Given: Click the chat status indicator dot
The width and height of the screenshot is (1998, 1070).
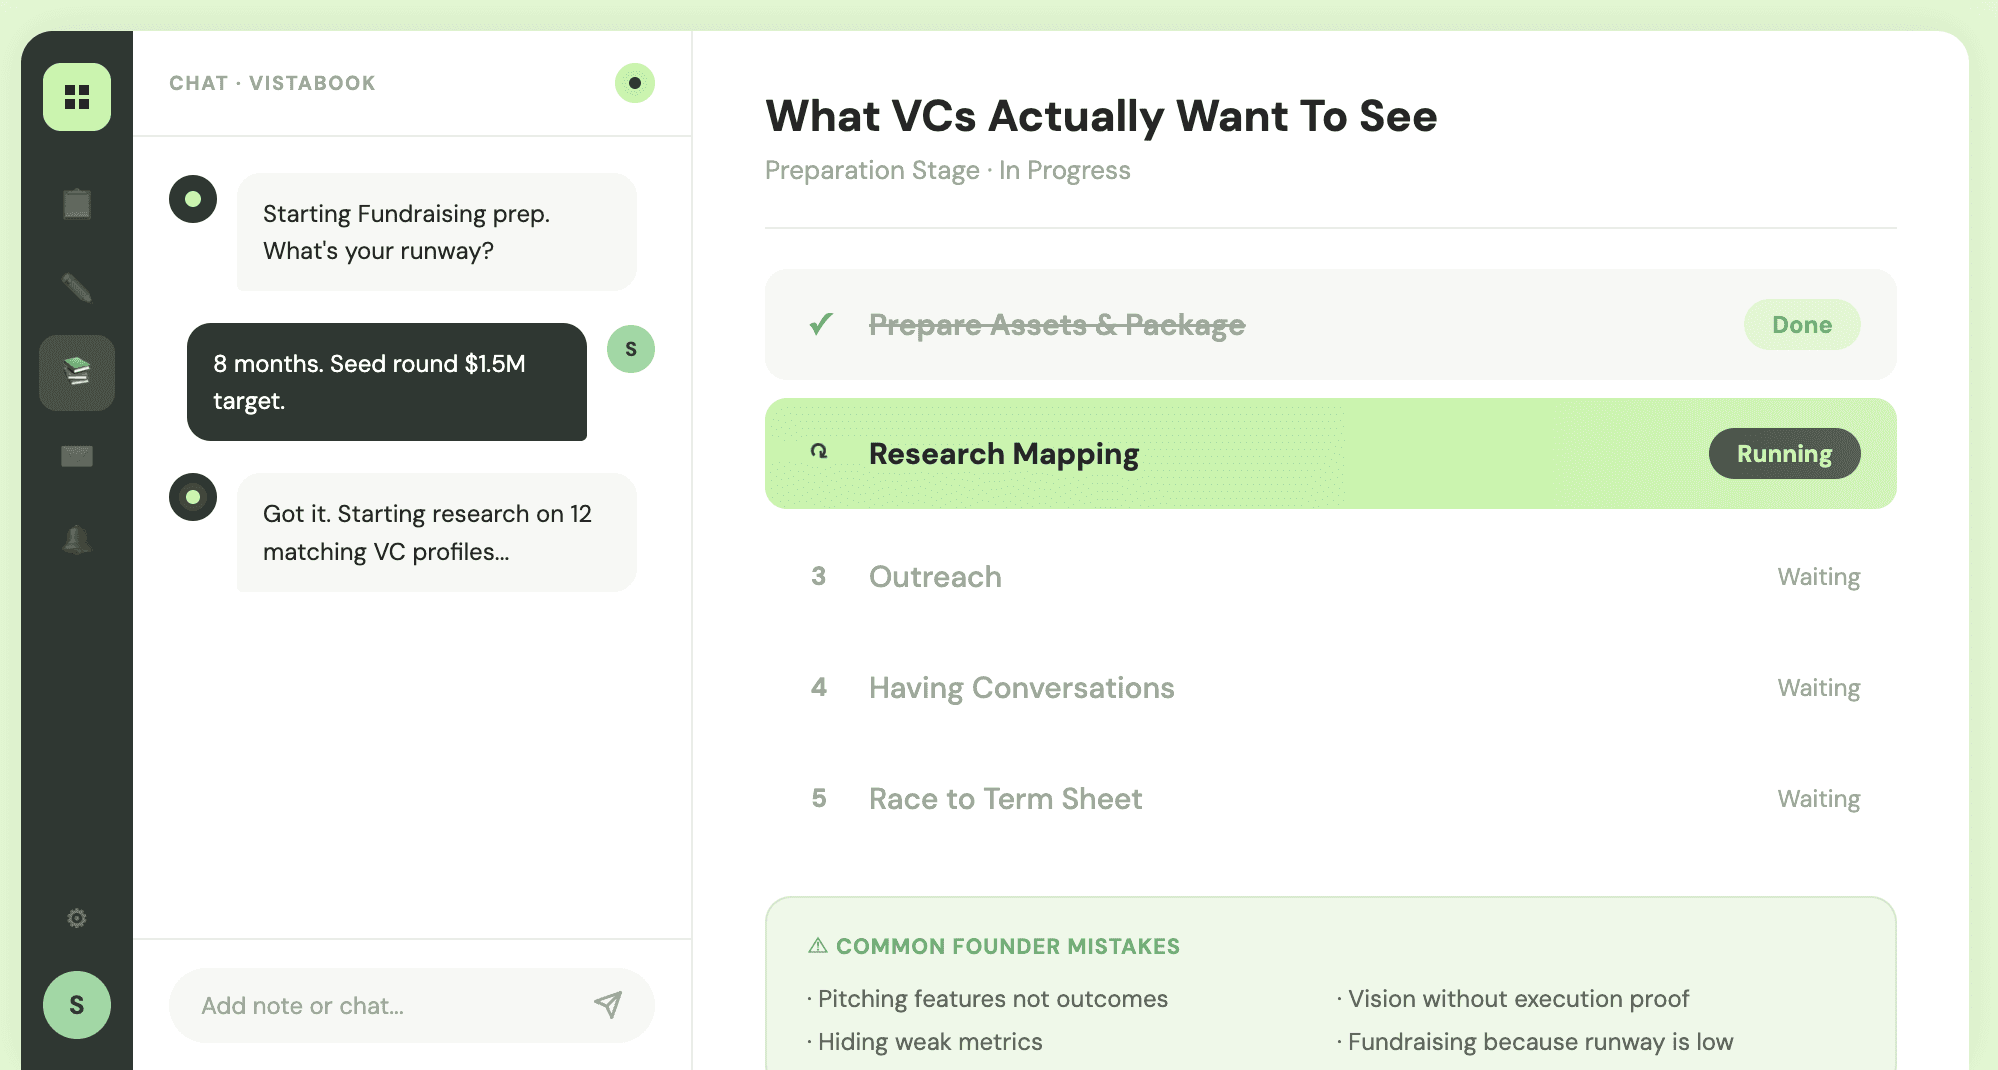Looking at the screenshot, I should click(x=635, y=83).
